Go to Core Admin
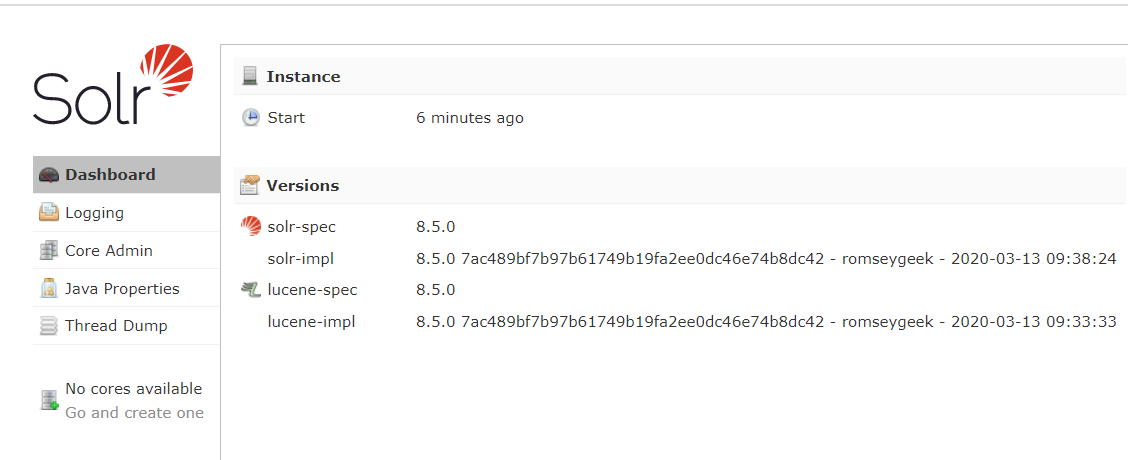Image resolution: width=1128 pixels, height=460 pixels. pyautogui.click(x=127, y=251)
